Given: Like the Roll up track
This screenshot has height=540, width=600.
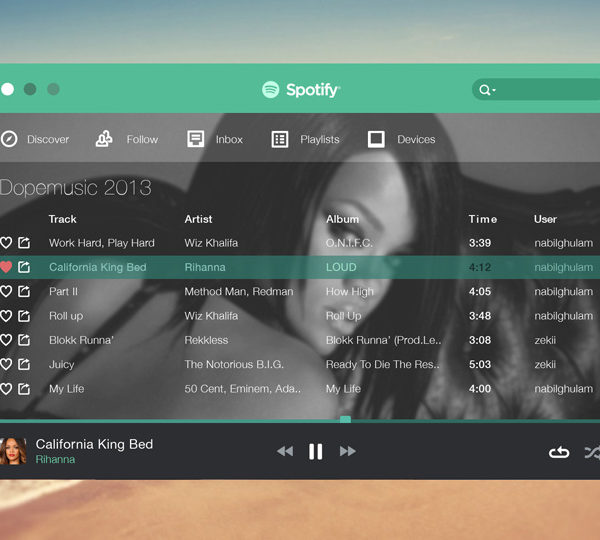Looking at the screenshot, I should [x=6, y=316].
